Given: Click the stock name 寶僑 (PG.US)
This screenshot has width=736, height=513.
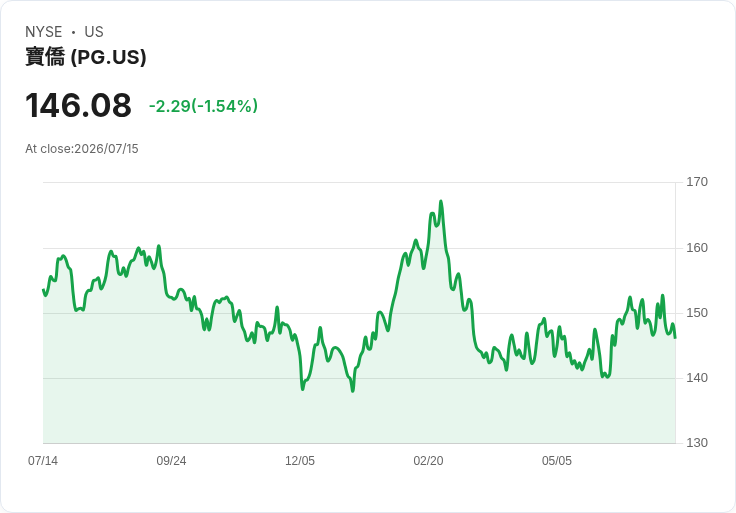Looking at the screenshot, I should pos(85,57).
